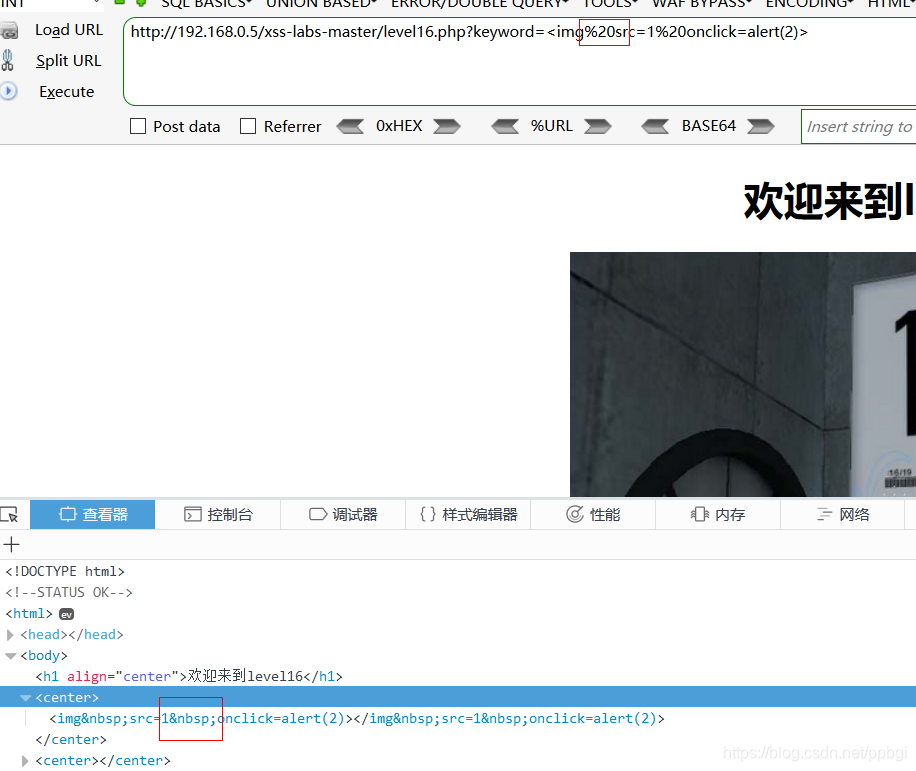Screen dimensions: 916x771
Task: Open the SQL BASICS menu
Action: (206, 4)
